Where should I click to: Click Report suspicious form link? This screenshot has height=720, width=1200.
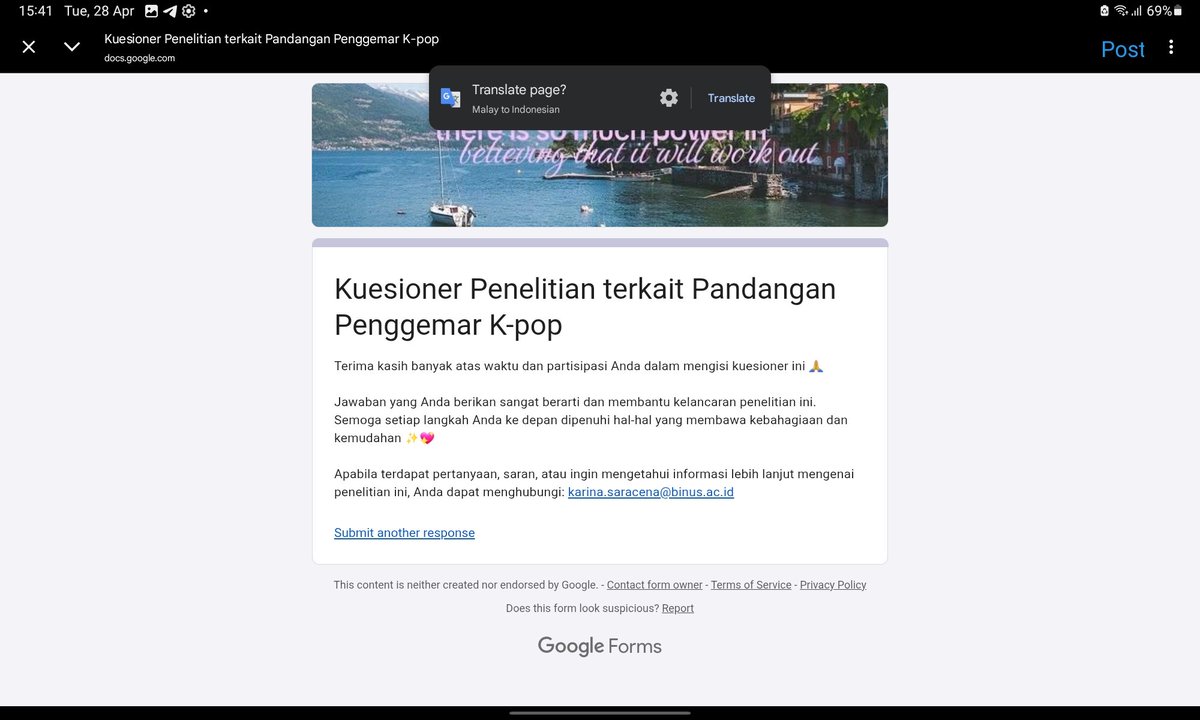678,608
